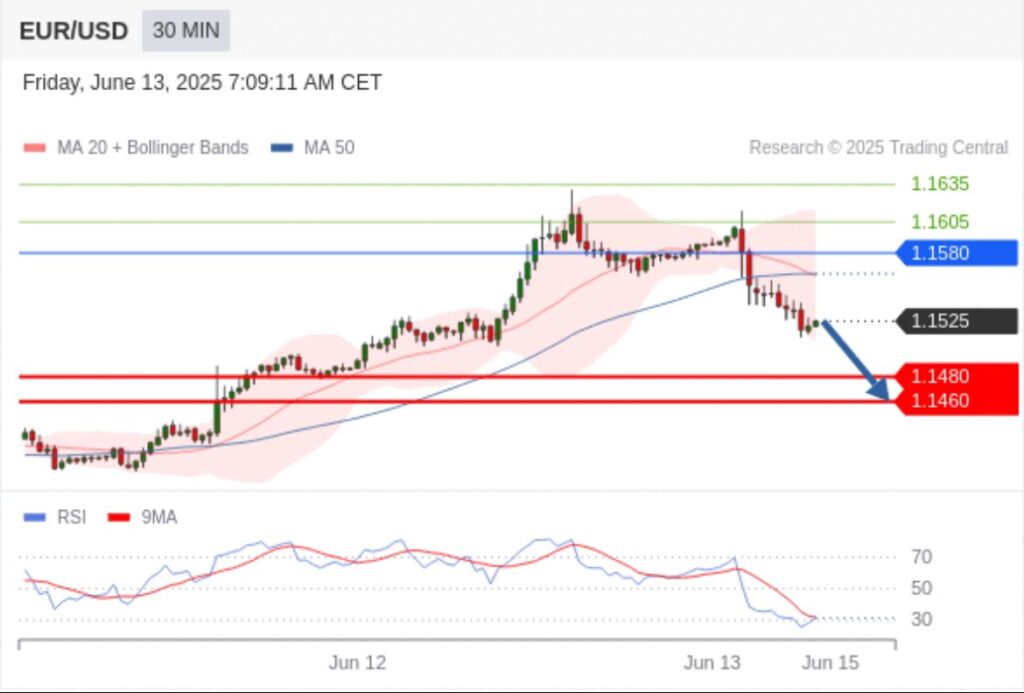Click the blue downward forecast arrow
Screen dimensions: 1024x693
pyautogui.click(x=856, y=360)
